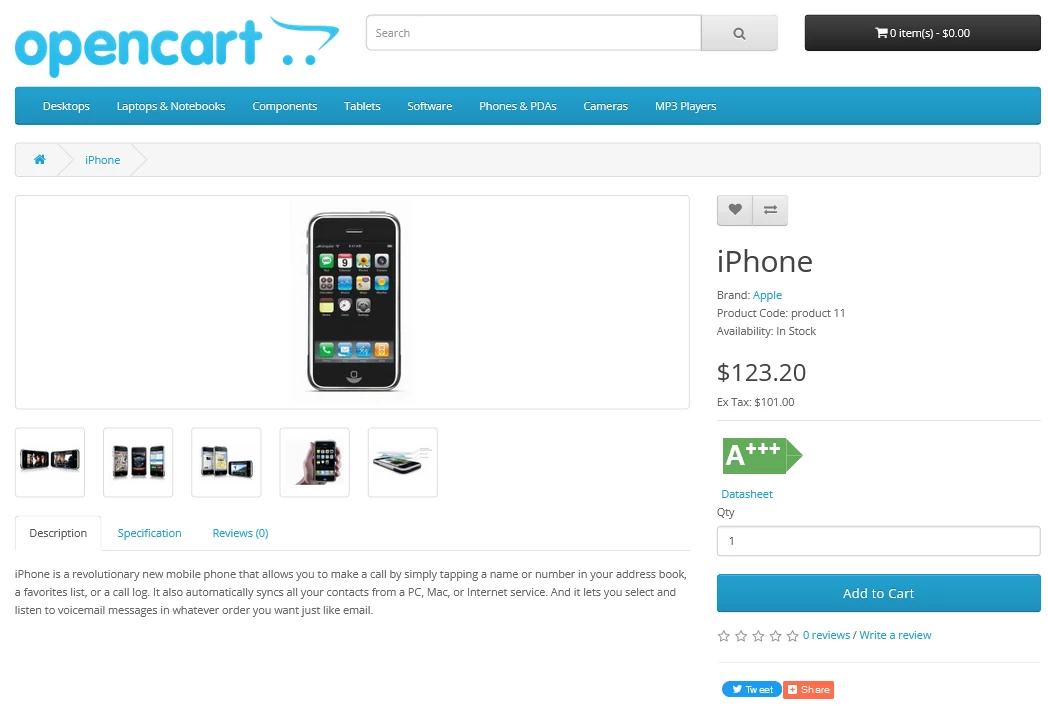Image resolution: width=1048 pixels, height=709 pixels.
Task: Share product with Tweet button
Action: (x=751, y=689)
